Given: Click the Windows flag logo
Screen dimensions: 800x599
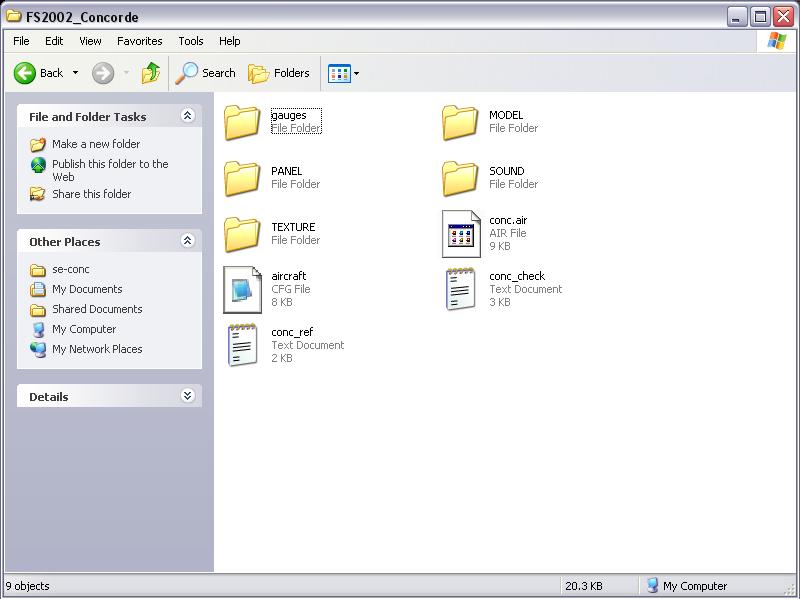Looking at the screenshot, I should pos(777,41).
